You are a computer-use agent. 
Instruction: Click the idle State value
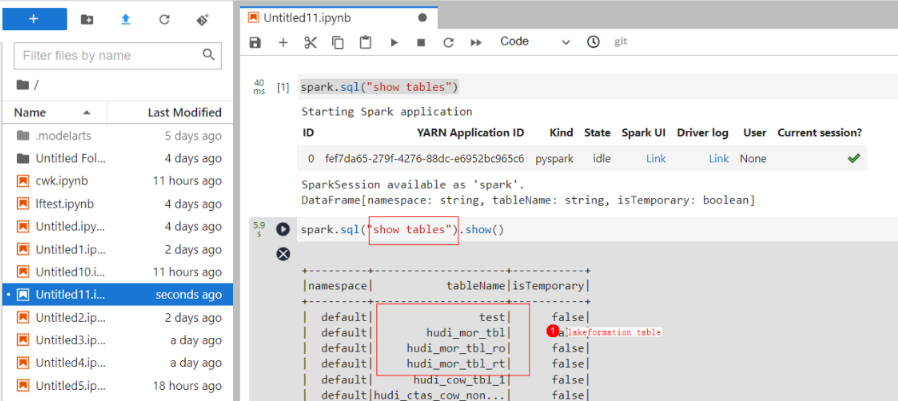click(601, 159)
